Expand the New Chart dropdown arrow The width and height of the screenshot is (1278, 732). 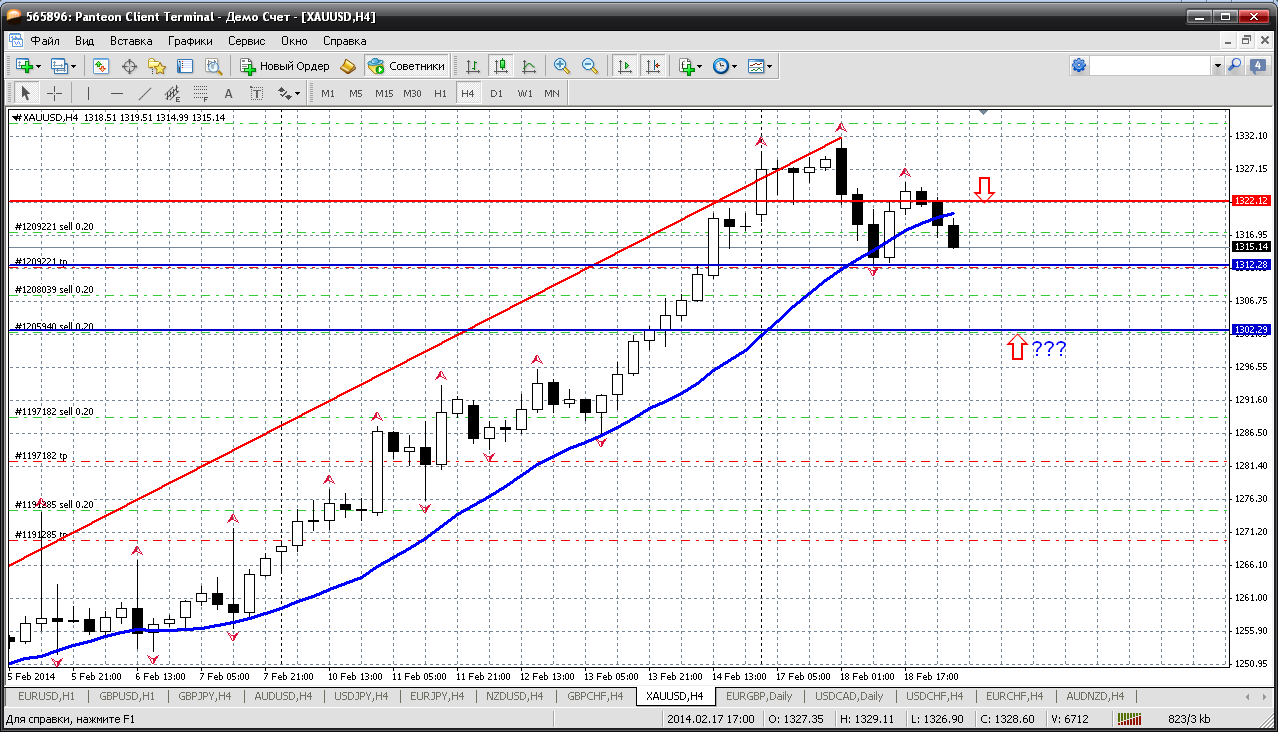38,66
